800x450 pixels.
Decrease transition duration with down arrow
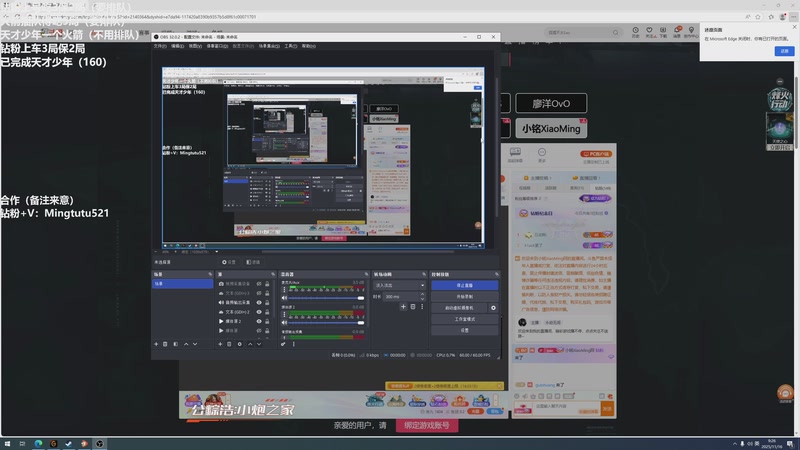422,298
